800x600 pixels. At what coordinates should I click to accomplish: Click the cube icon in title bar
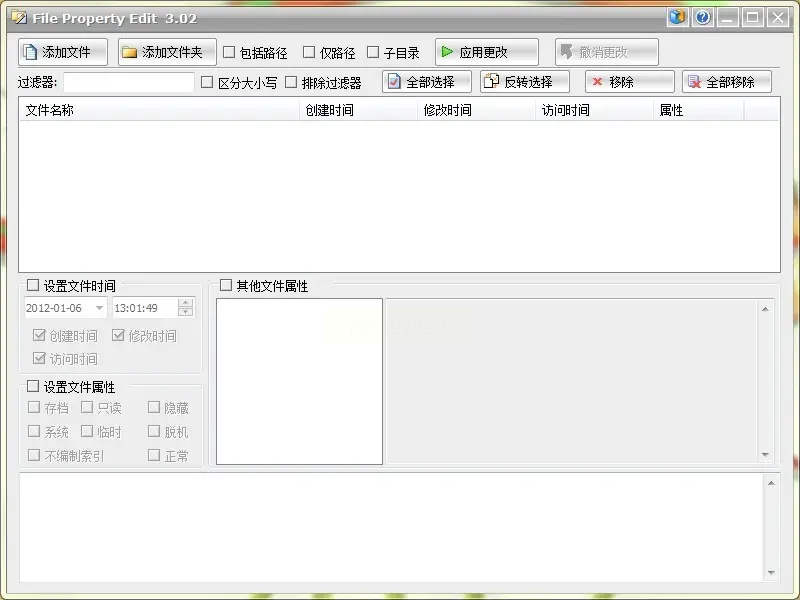point(677,18)
